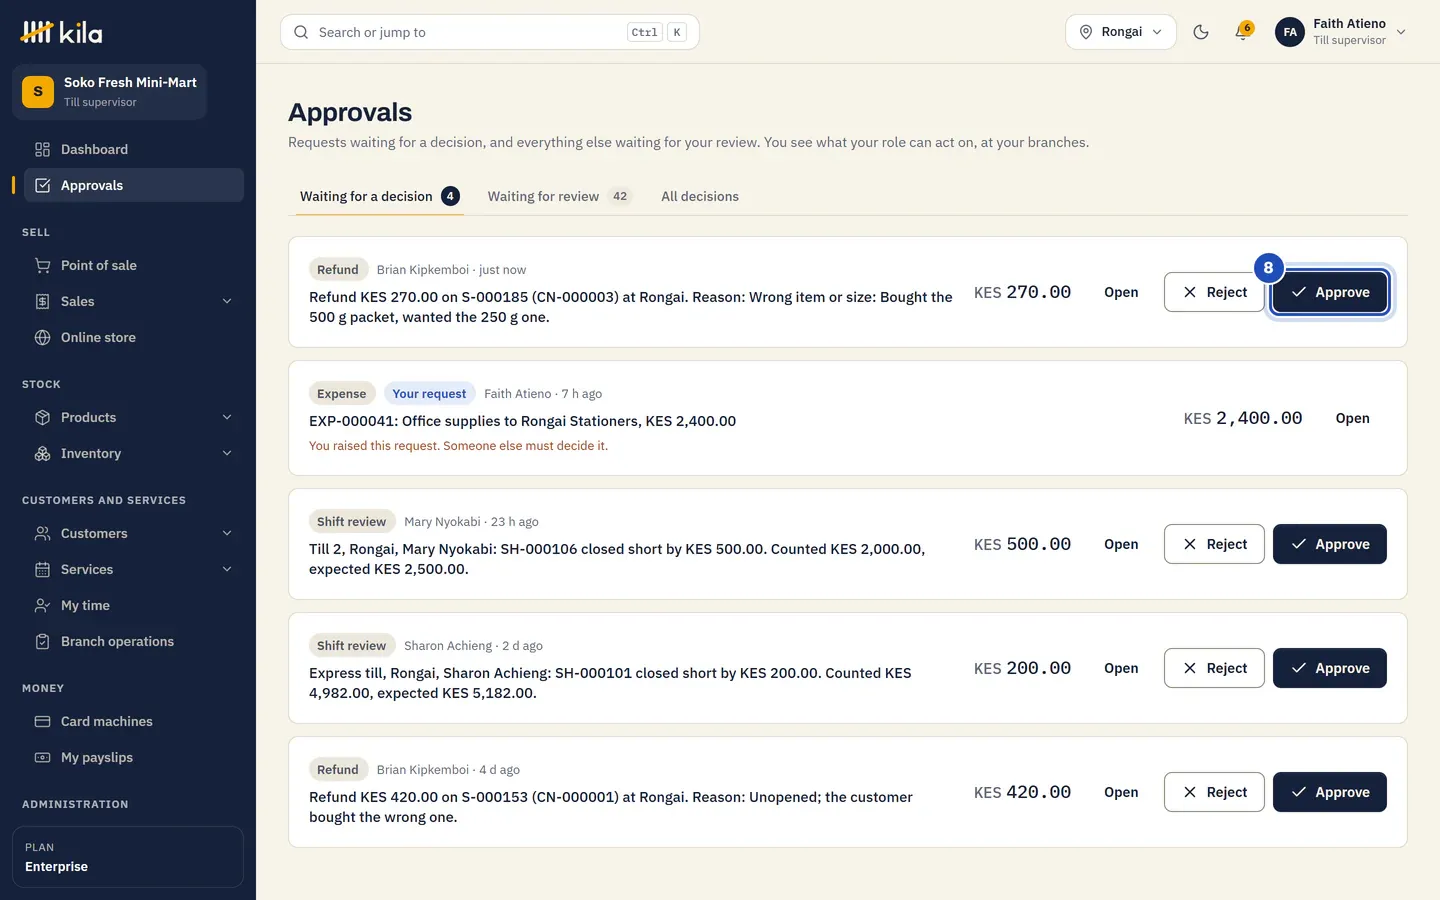1440x900 pixels.
Task: Approve Mary Nyokabi shift review
Action: (x=1330, y=544)
